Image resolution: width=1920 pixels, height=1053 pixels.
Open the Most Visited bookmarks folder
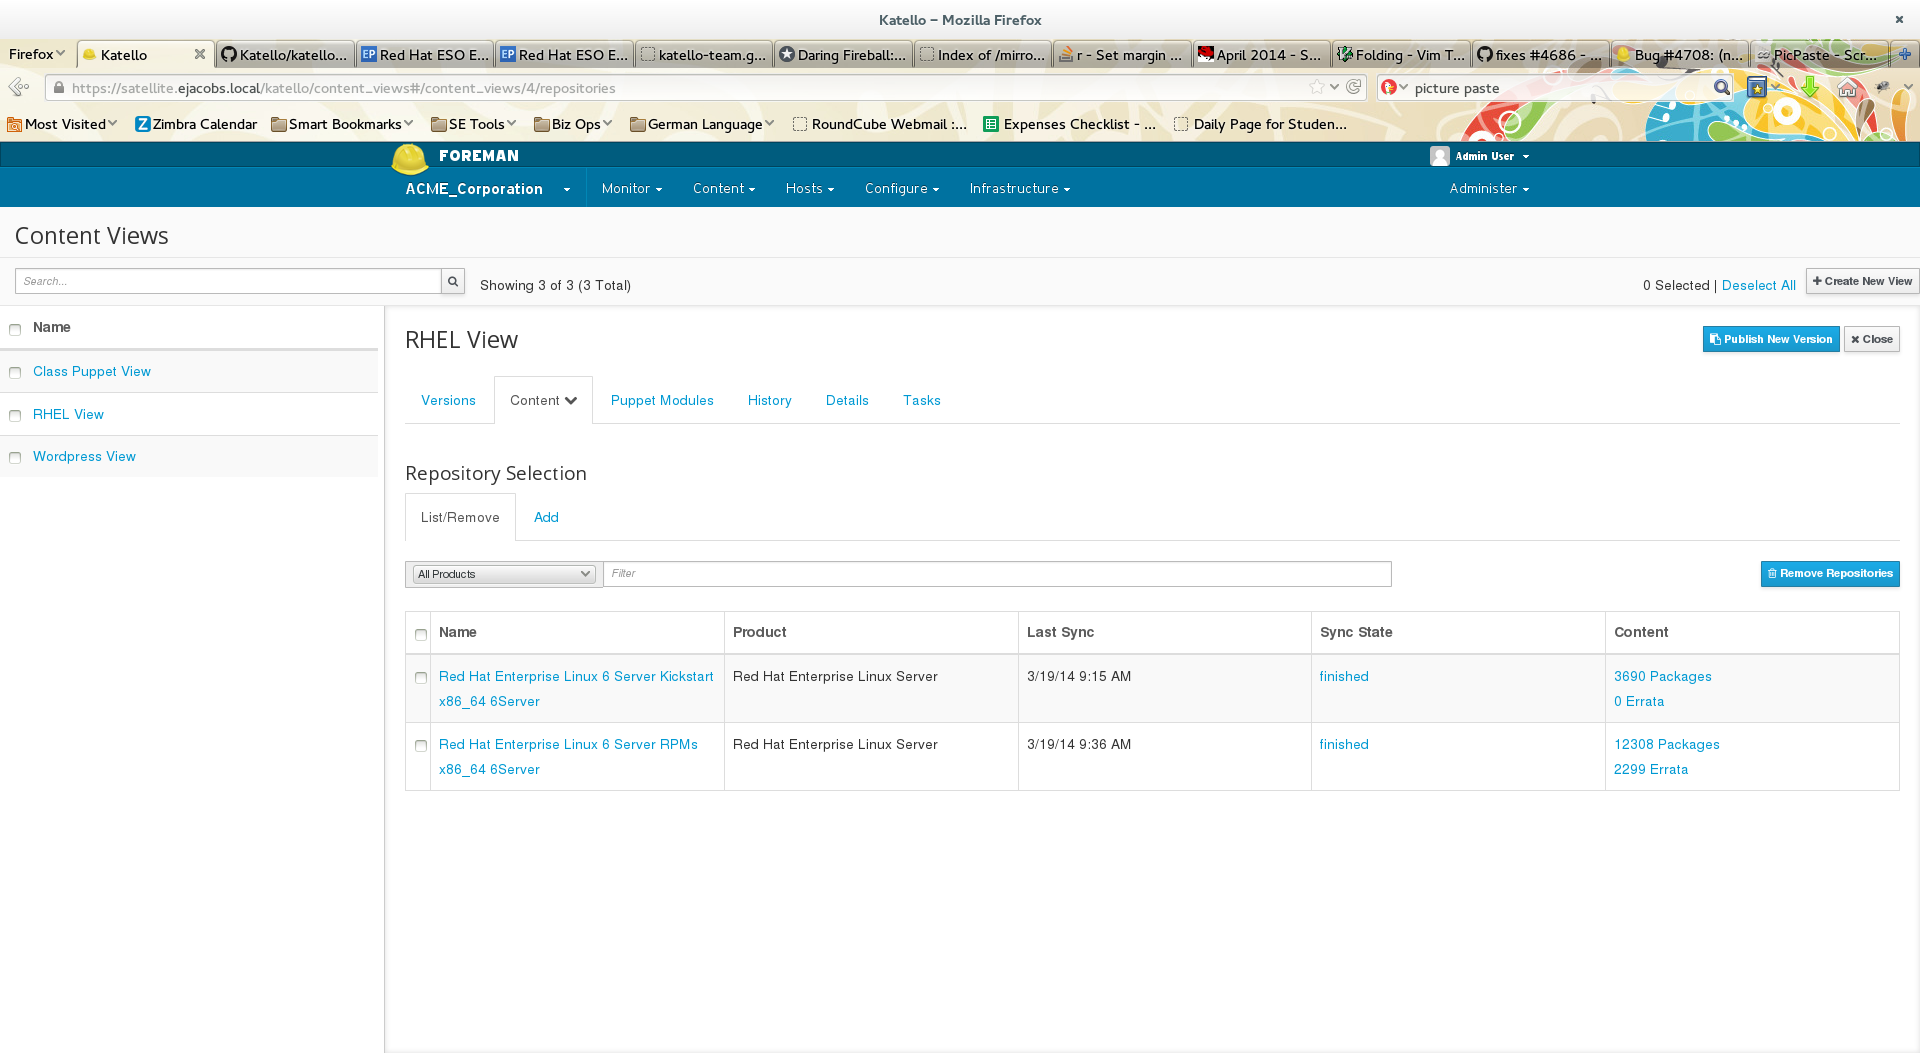click(62, 124)
